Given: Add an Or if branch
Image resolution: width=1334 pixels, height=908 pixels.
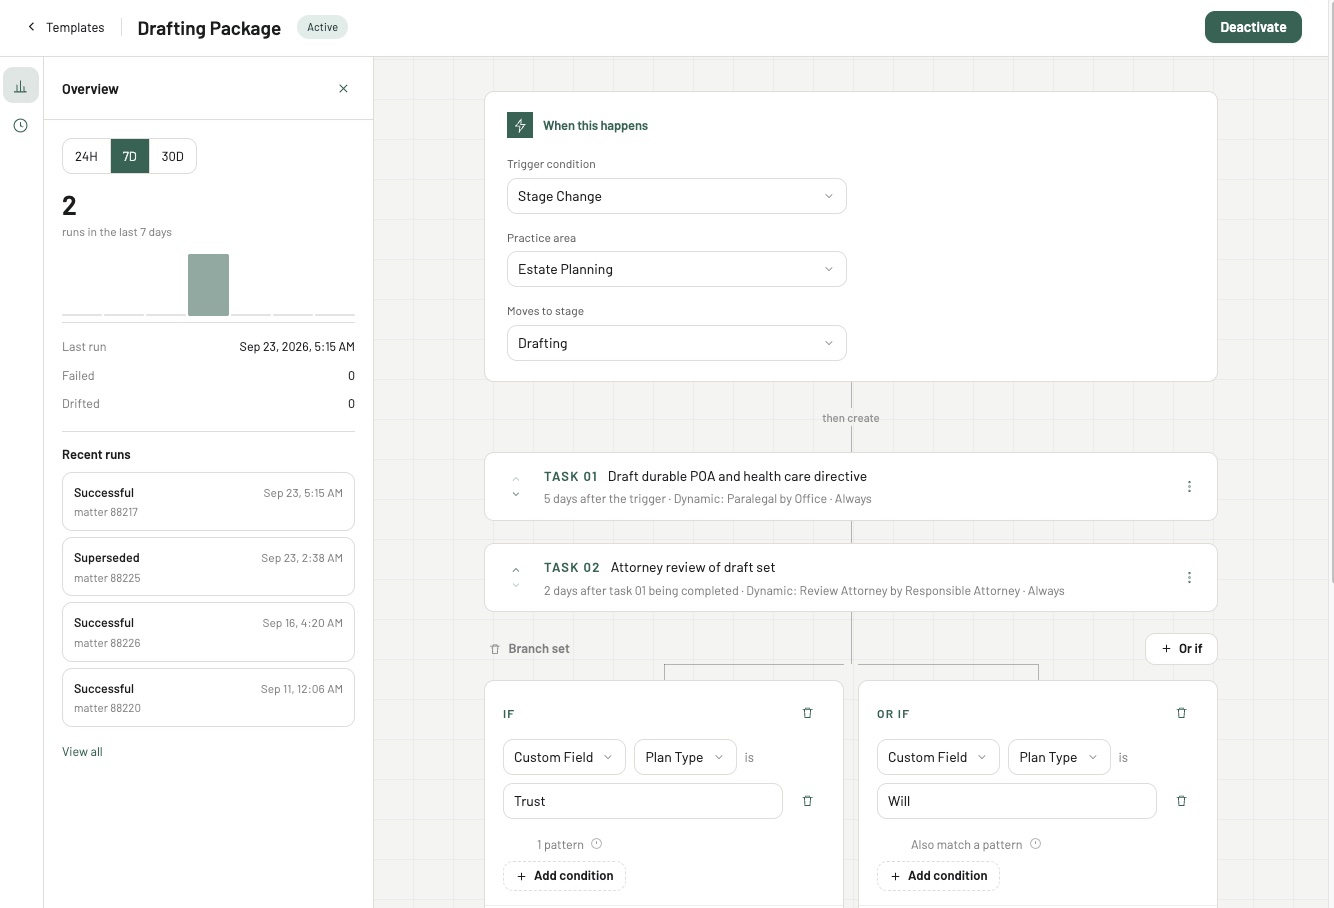Looking at the screenshot, I should coord(1181,648).
